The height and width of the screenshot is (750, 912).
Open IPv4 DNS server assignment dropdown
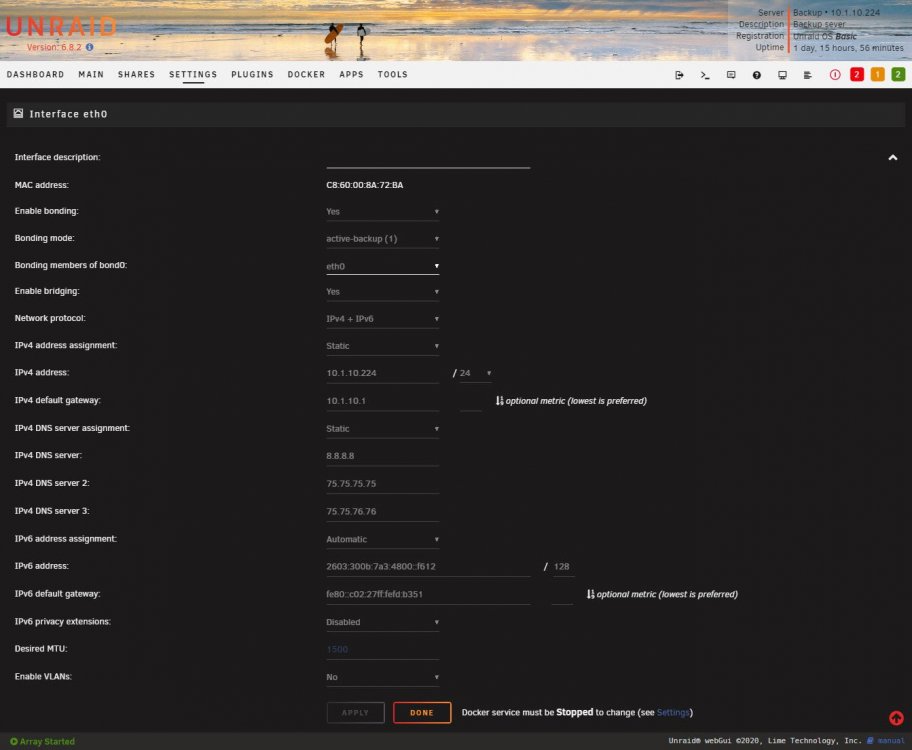pyautogui.click(x=383, y=429)
